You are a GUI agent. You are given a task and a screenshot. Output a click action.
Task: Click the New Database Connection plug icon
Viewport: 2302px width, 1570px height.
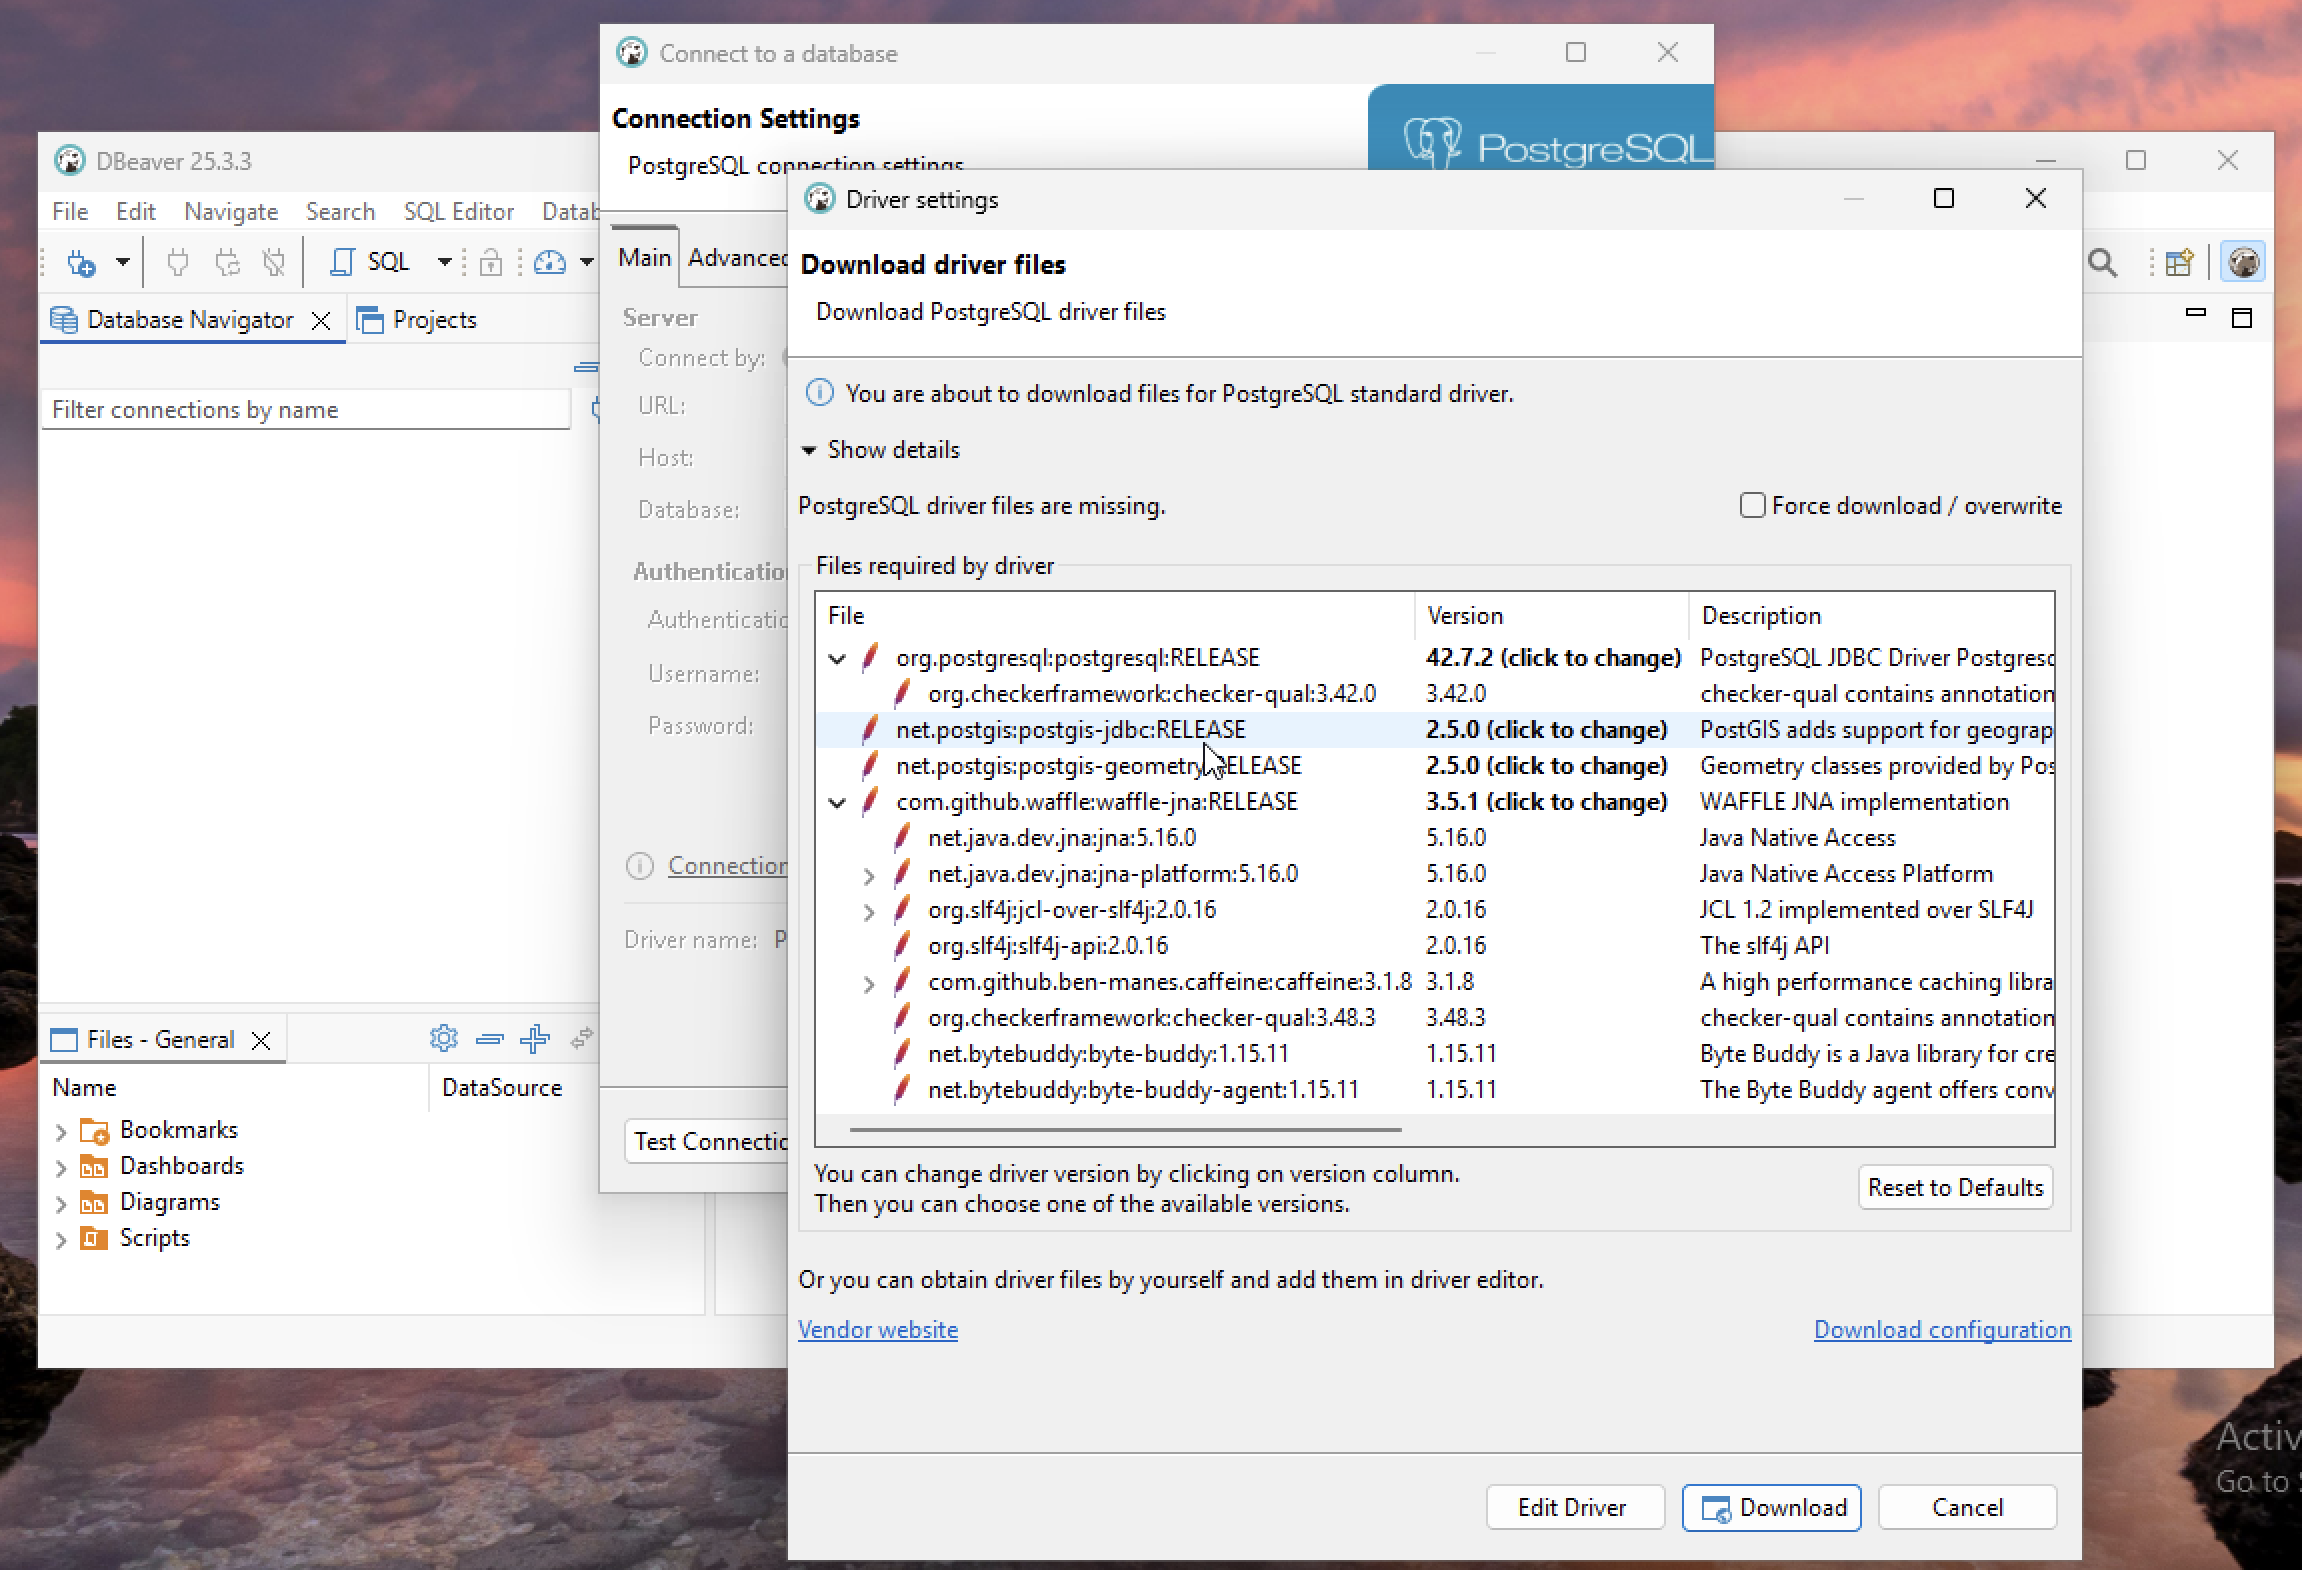click(x=81, y=263)
